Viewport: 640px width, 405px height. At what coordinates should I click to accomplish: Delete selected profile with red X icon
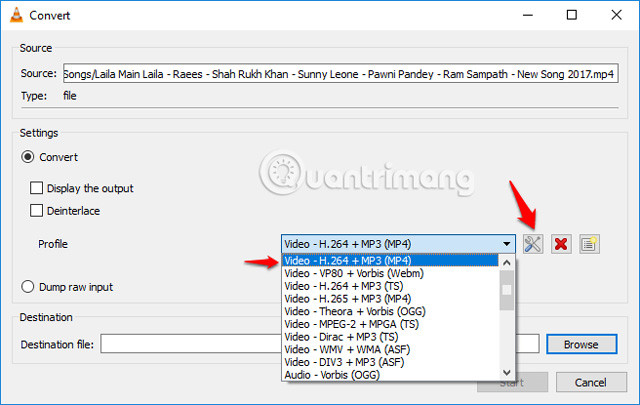tap(561, 244)
